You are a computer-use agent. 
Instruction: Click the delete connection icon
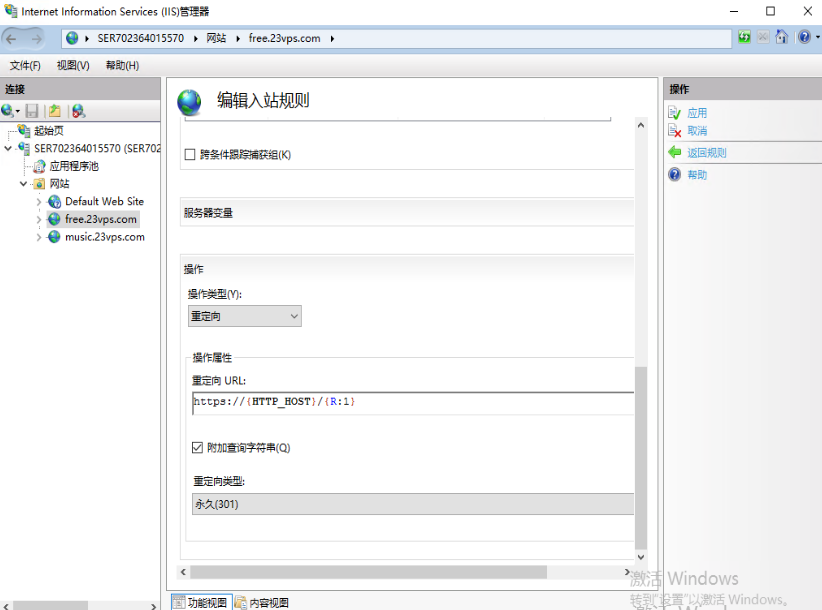click(x=78, y=111)
